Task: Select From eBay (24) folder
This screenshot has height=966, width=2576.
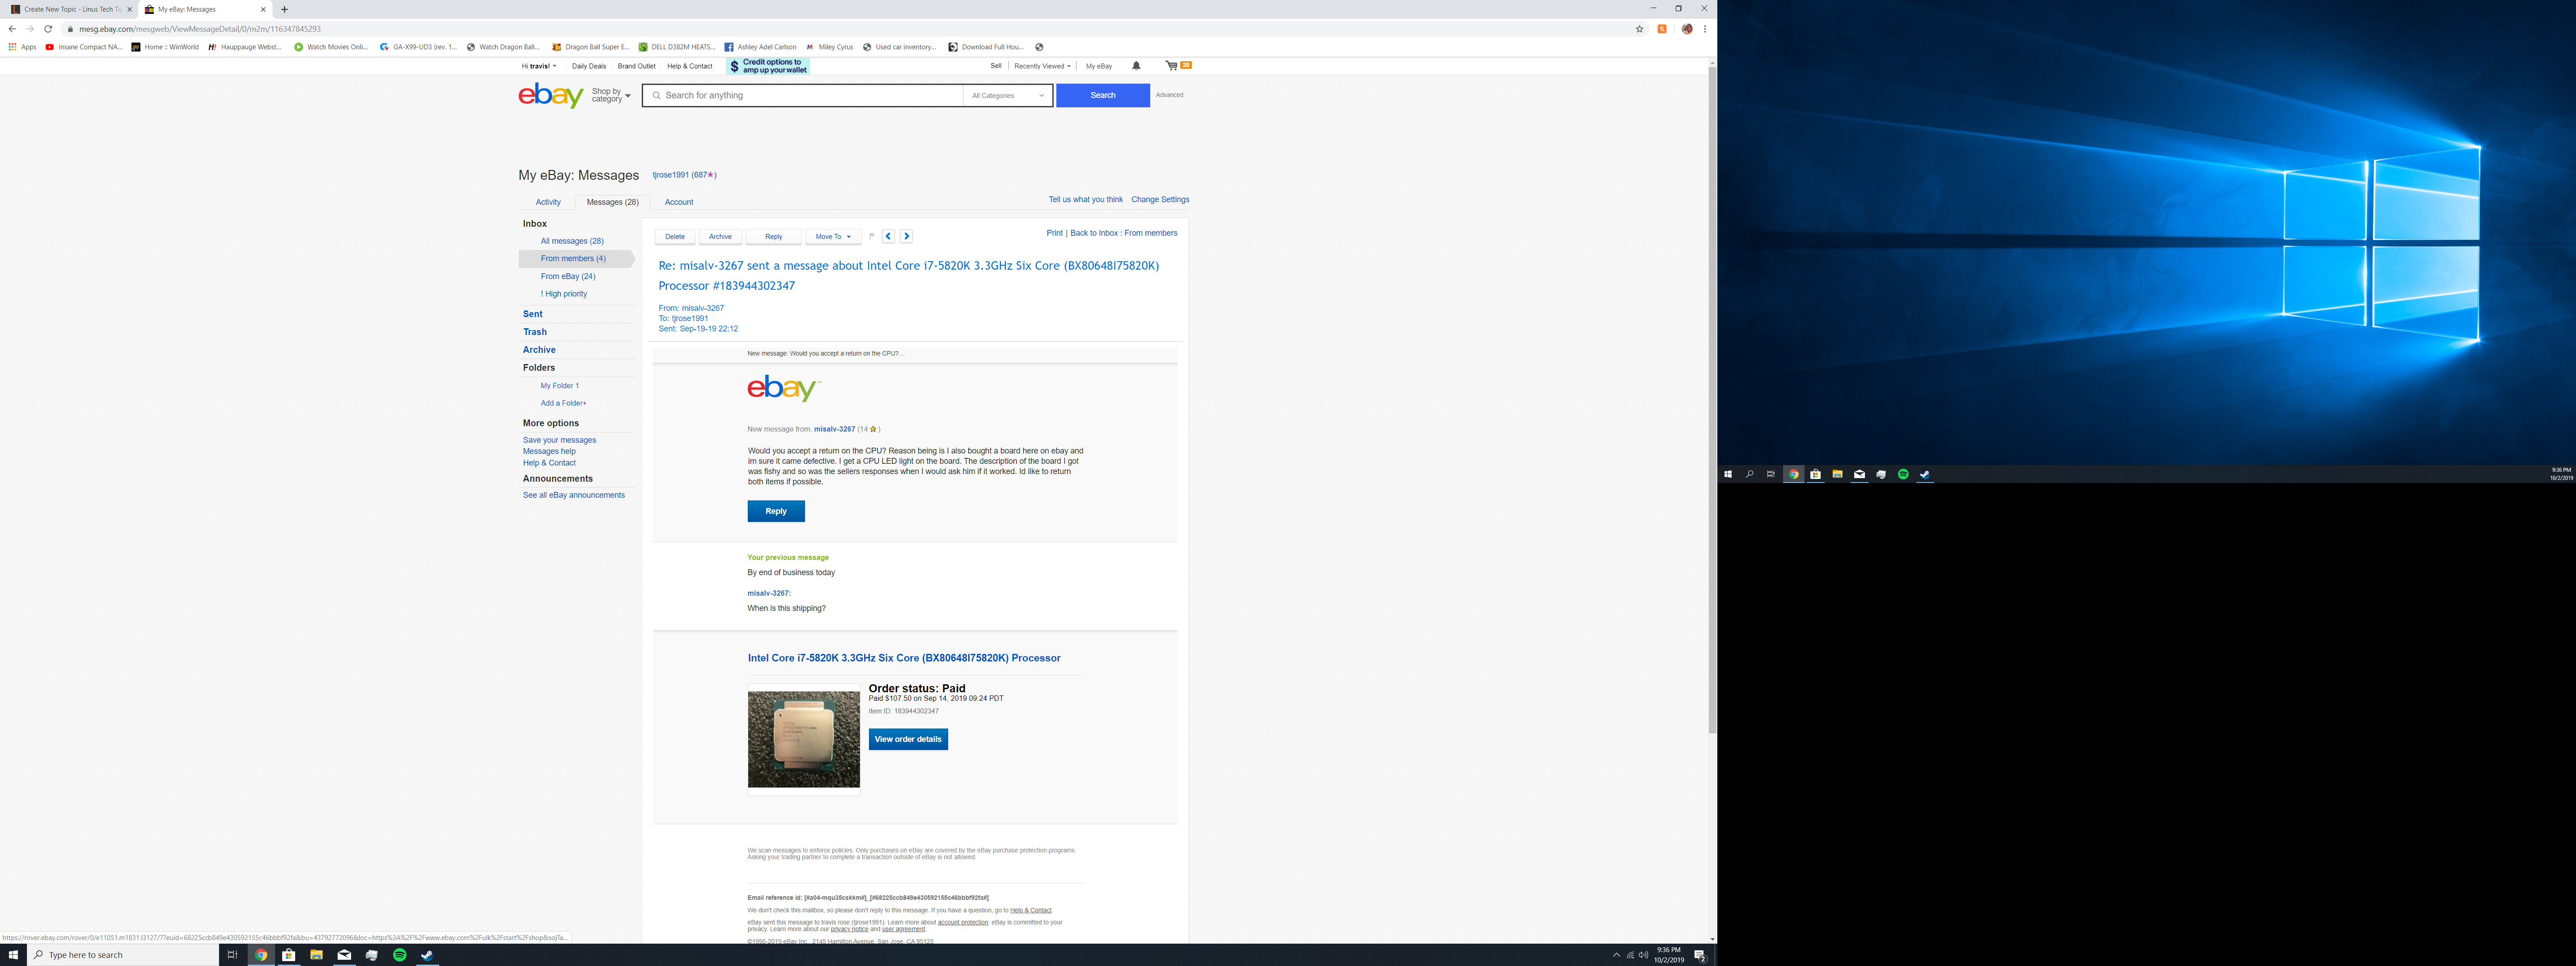Action: click(x=568, y=276)
